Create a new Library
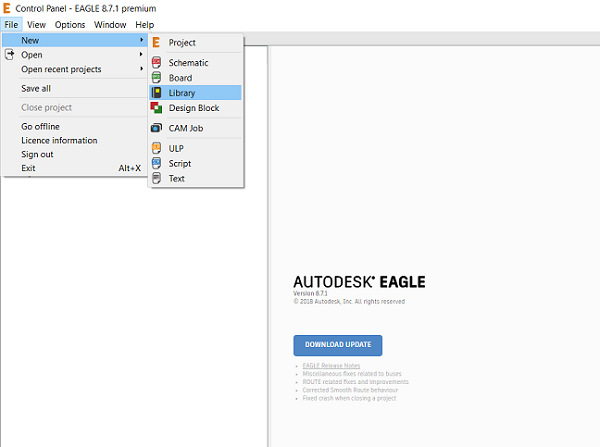The width and height of the screenshot is (600, 447). pyautogui.click(x=196, y=93)
